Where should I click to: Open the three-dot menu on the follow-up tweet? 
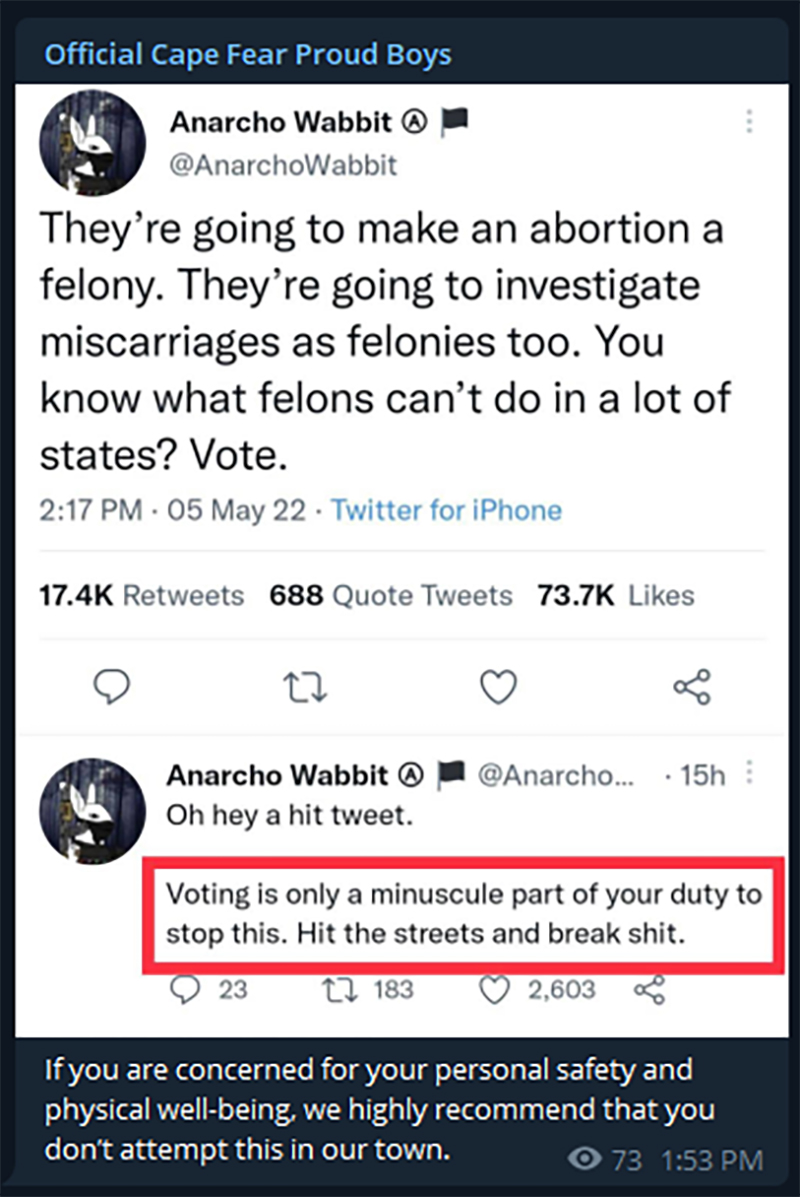click(750, 773)
